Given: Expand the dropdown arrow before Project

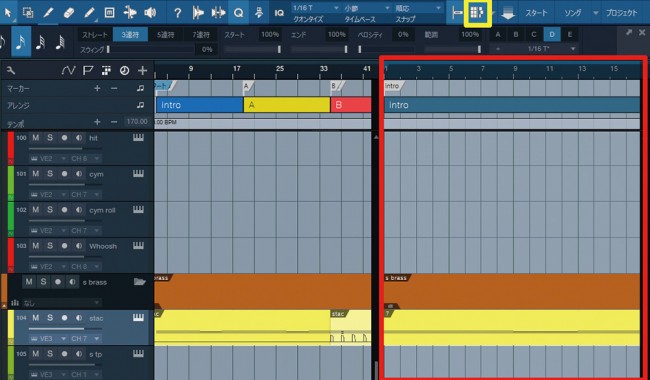Looking at the screenshot, I should [x=595, y=13].
